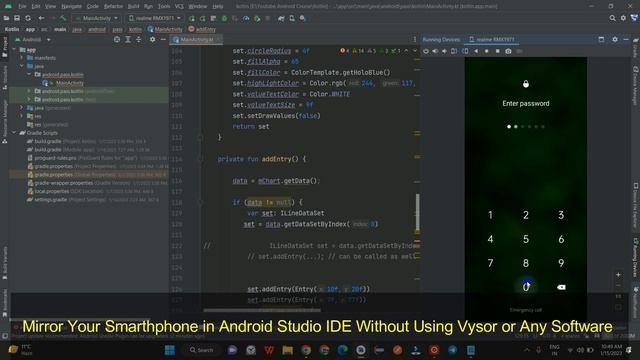
Task: Click the editor horizontal scrollbar
Action: click(262, 310)
